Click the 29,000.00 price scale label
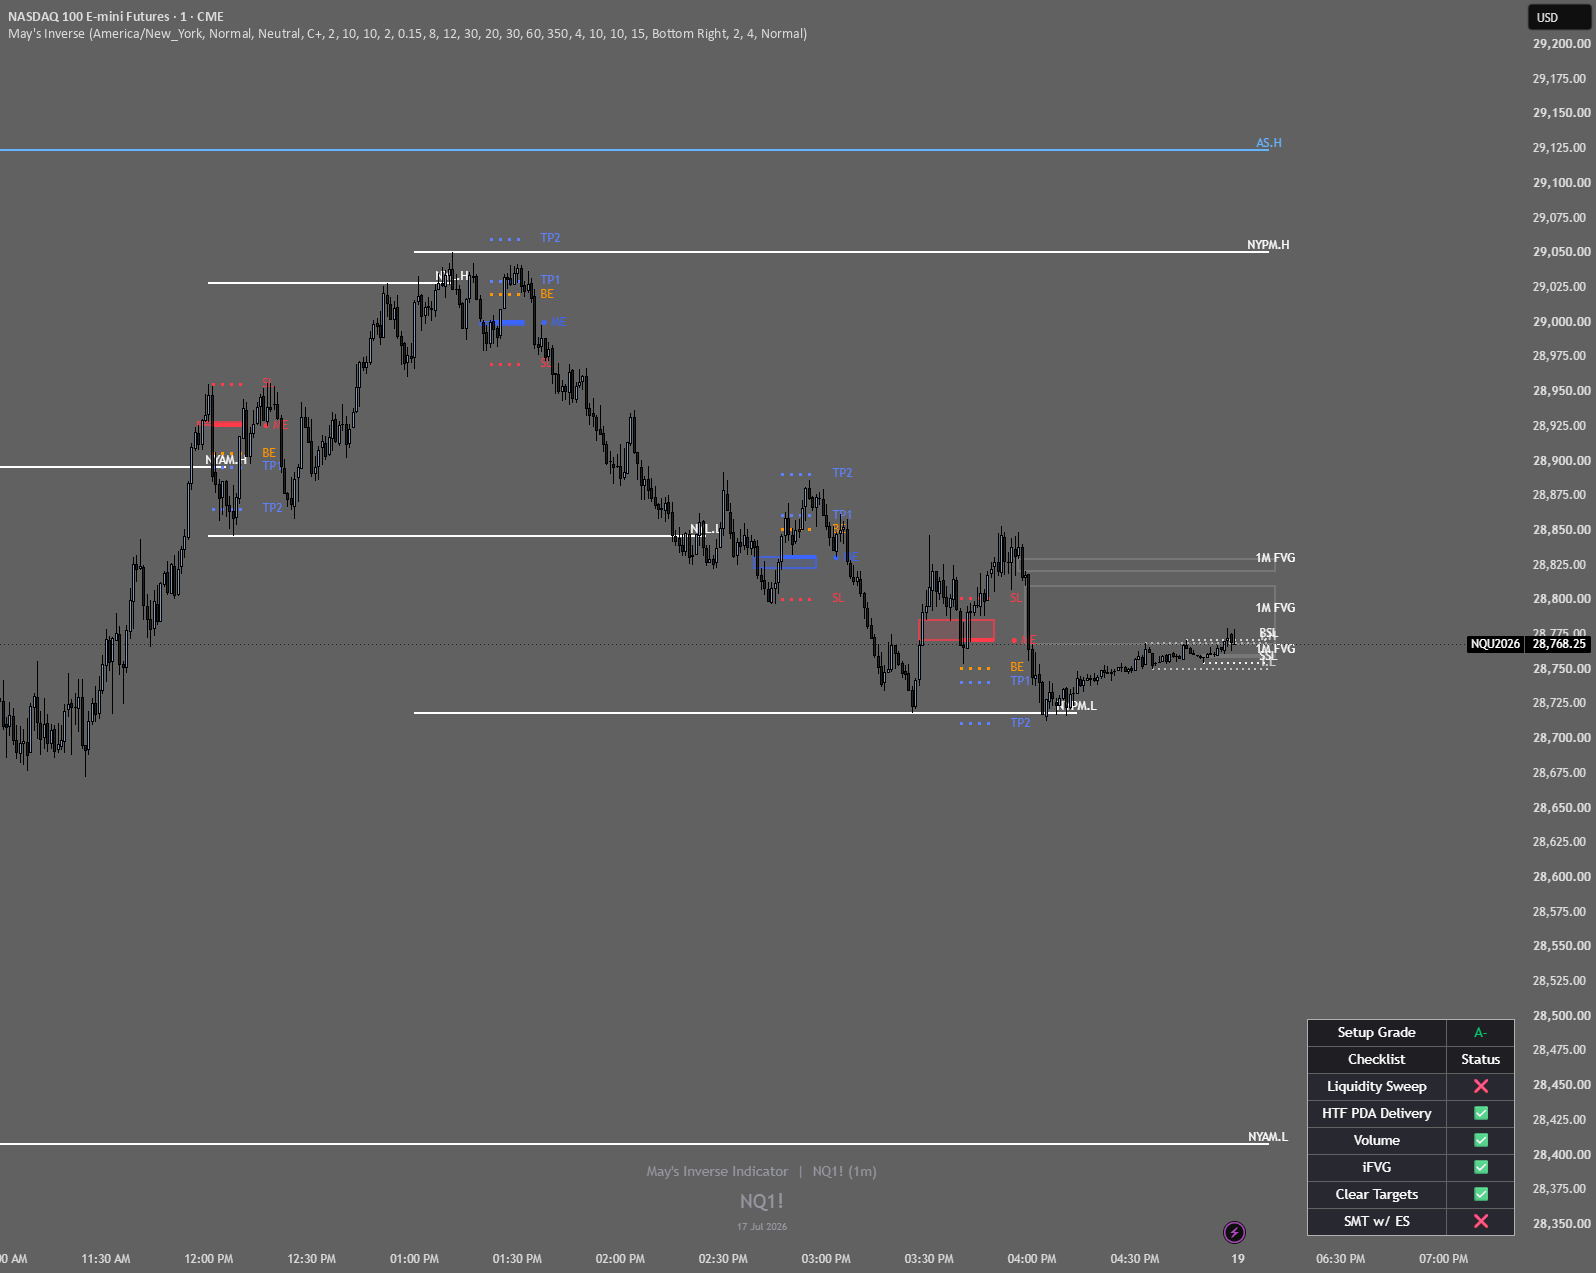 (x=1561, y=322)
